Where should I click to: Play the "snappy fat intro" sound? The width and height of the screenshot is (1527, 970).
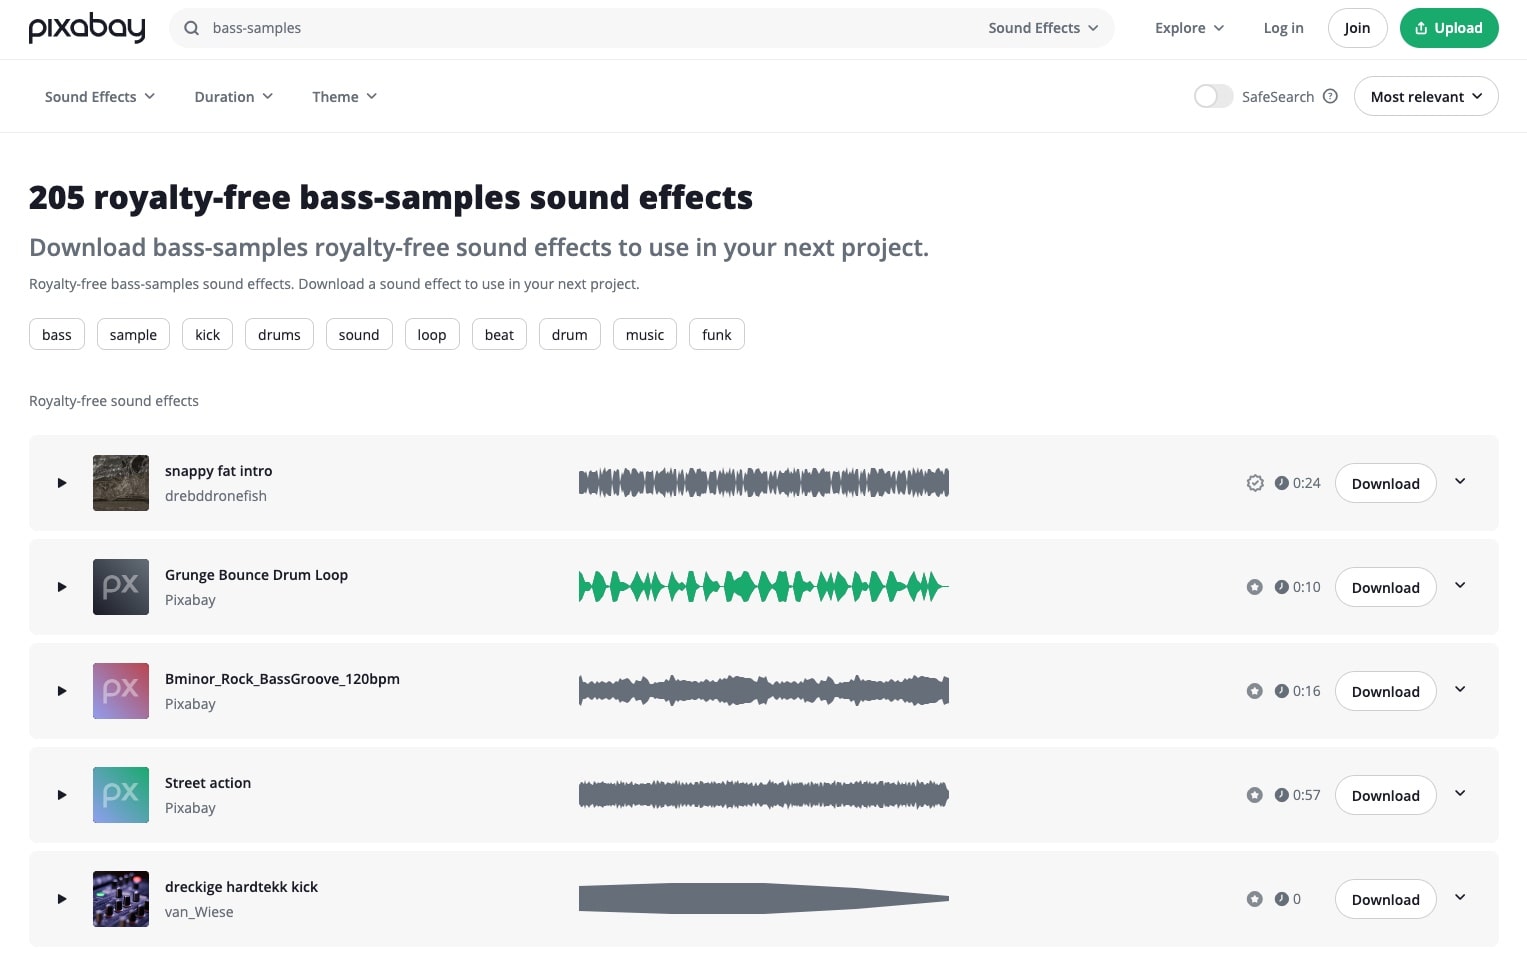[61, 483]
